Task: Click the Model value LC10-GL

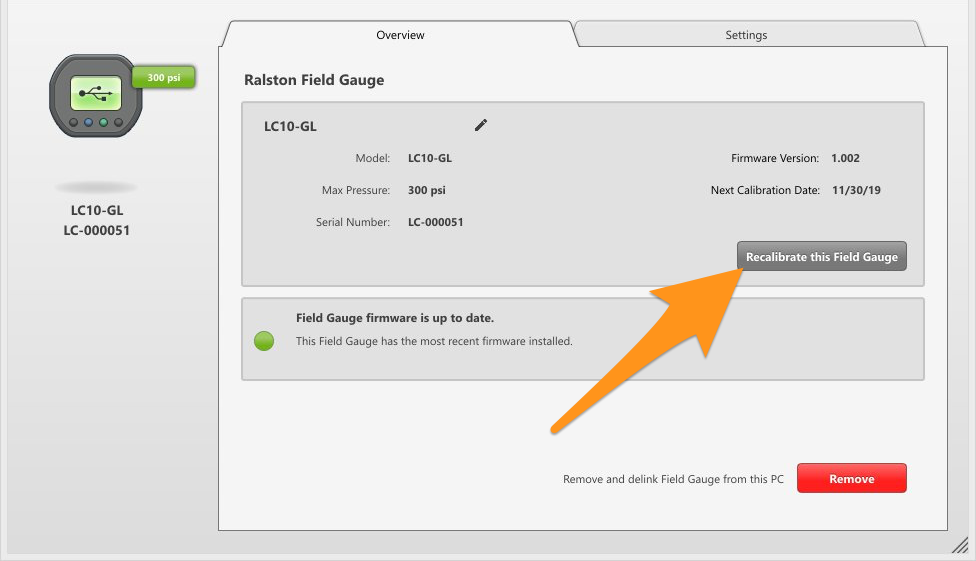Action: pos(429,158)
